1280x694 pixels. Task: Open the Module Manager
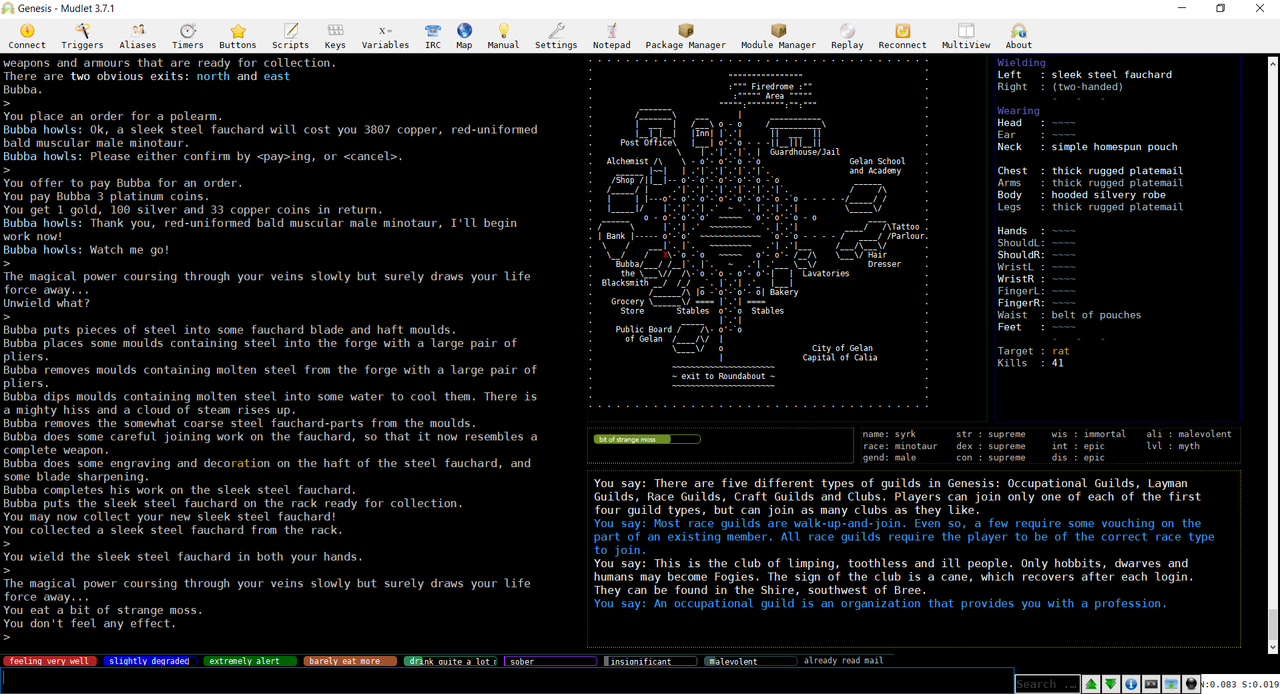778,36
